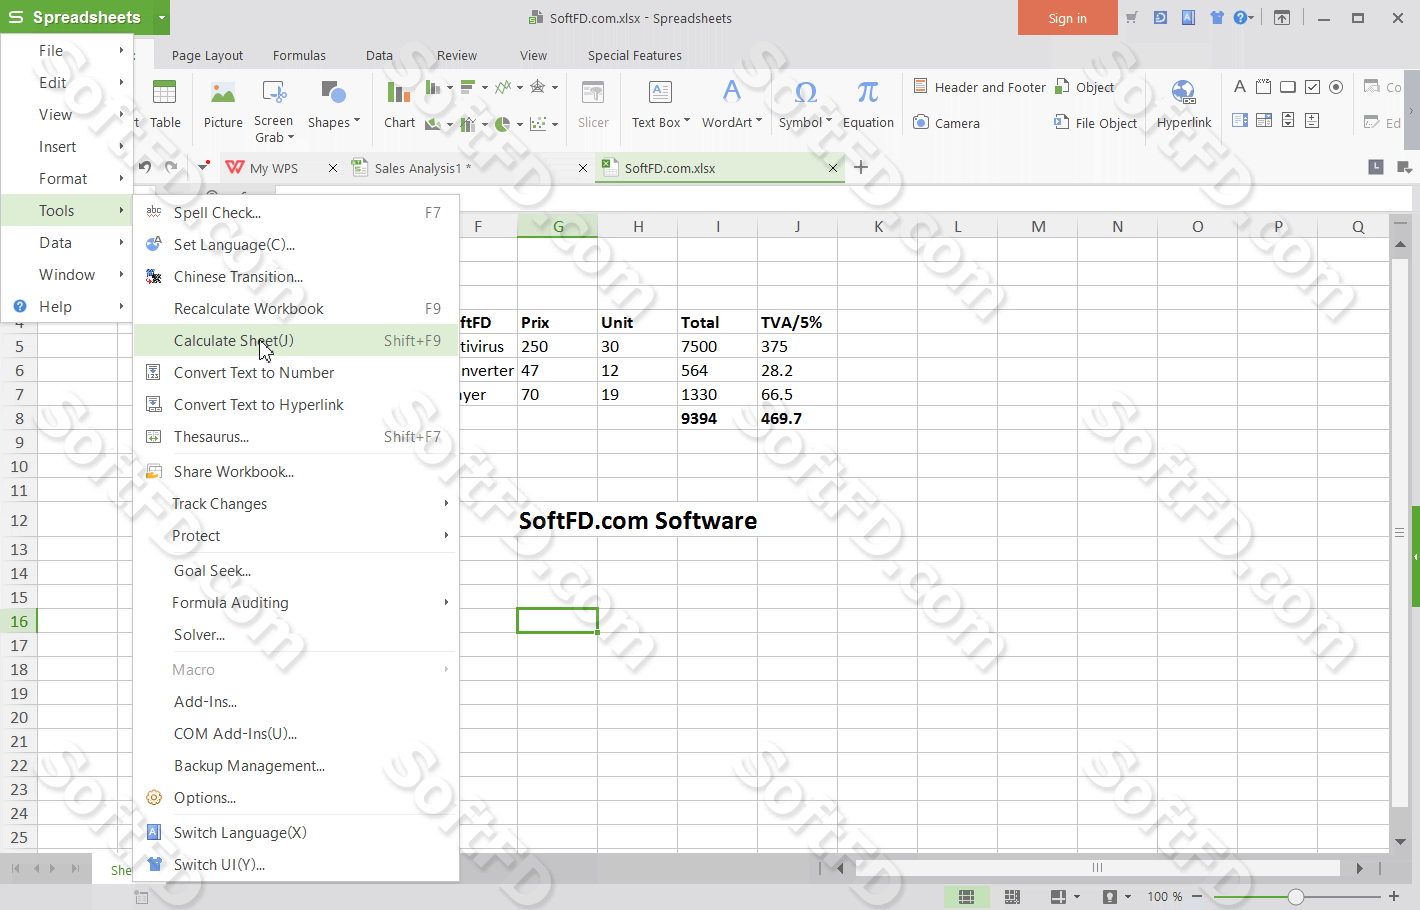Open Options from Tools menu
The image size is (1420, 910).
(296, 797)
